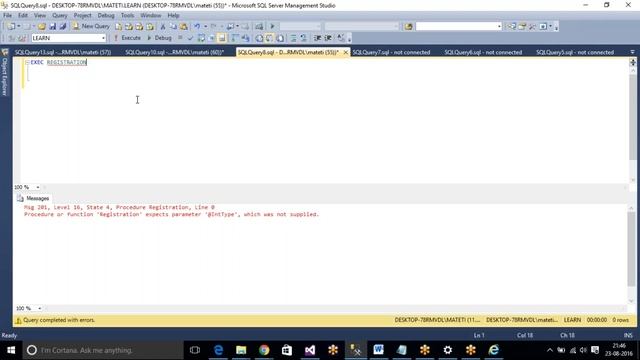
Task: Click the Debug button
Action: tap(159, 38)
